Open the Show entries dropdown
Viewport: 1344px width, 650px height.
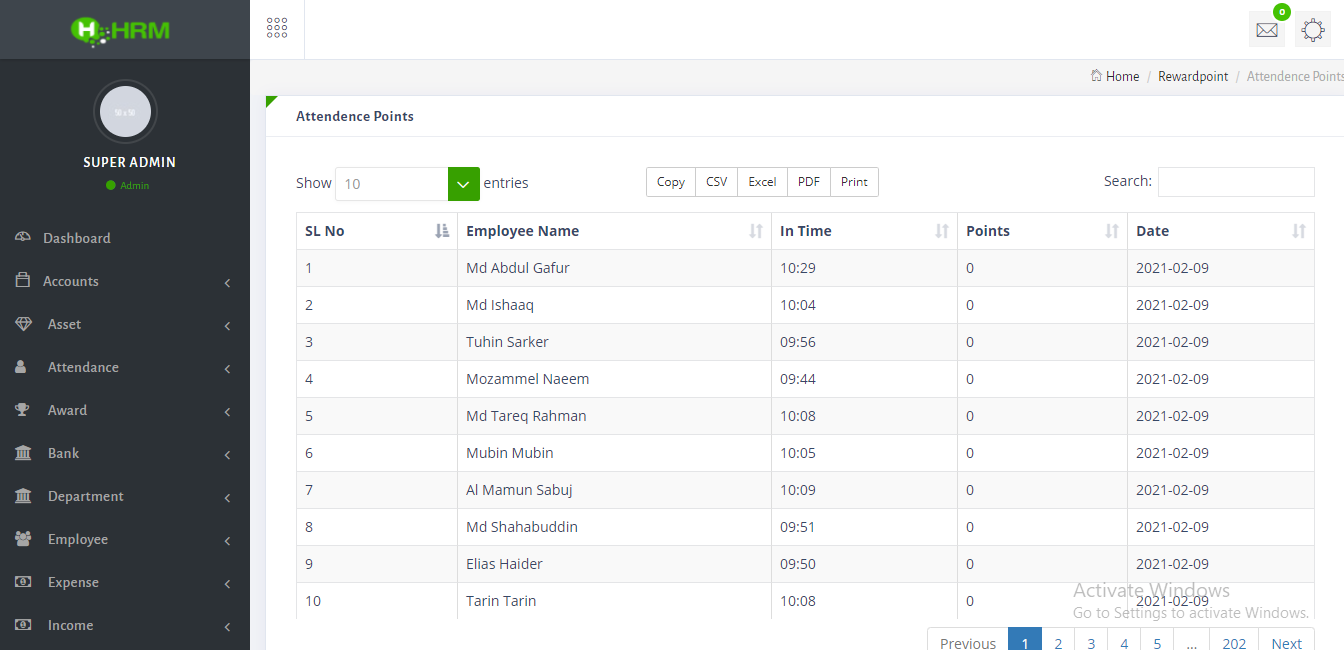(407, 184)
